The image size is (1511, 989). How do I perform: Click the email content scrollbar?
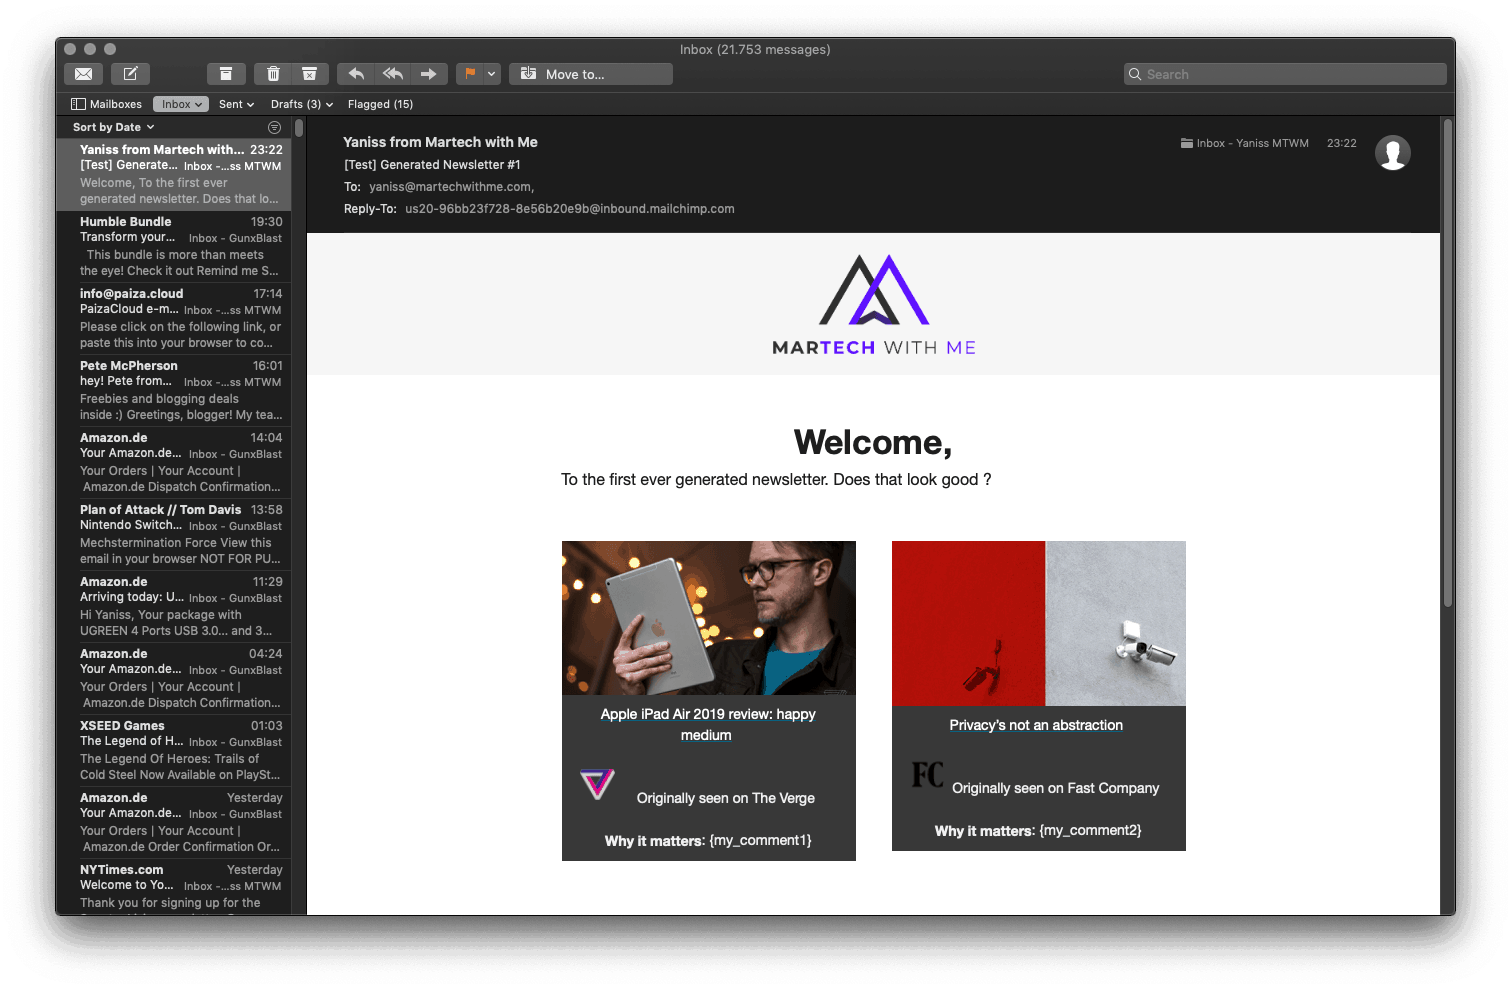[1447, 362]
